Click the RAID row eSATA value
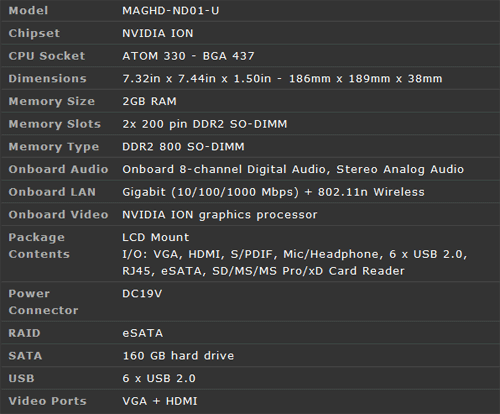Image resolution: width=500 pixels, height=414 pixels. (143, 333)
